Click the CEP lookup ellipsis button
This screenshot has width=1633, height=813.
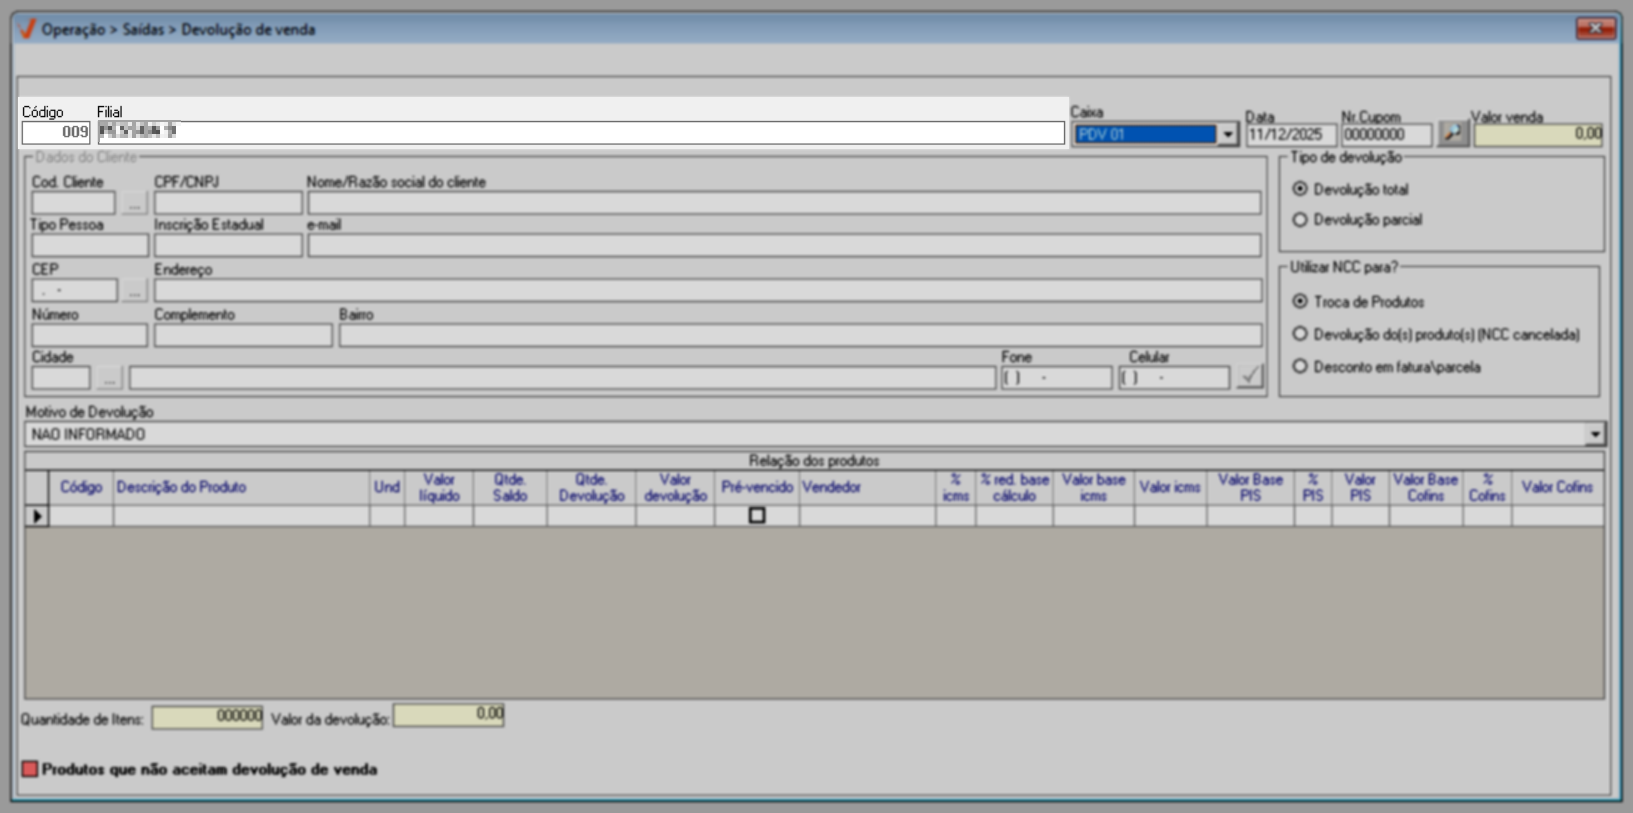click(x=134, y=291)
